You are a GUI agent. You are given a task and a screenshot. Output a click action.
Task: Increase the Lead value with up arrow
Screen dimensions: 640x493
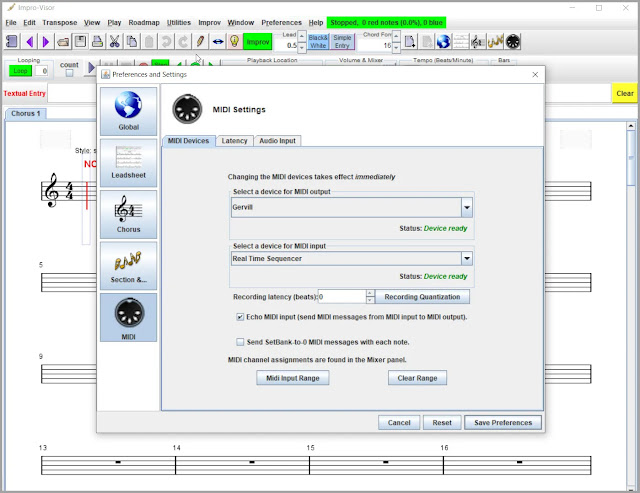(x=302, y=36)
